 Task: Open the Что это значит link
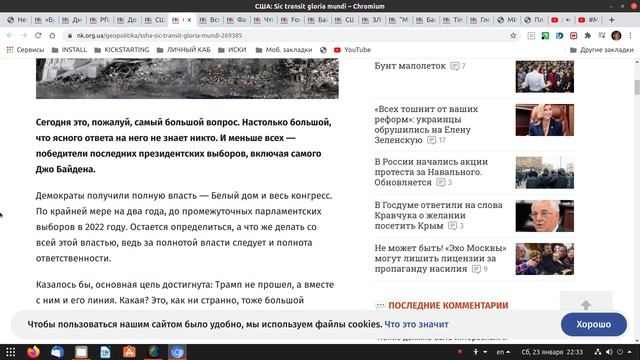point(416,324)
